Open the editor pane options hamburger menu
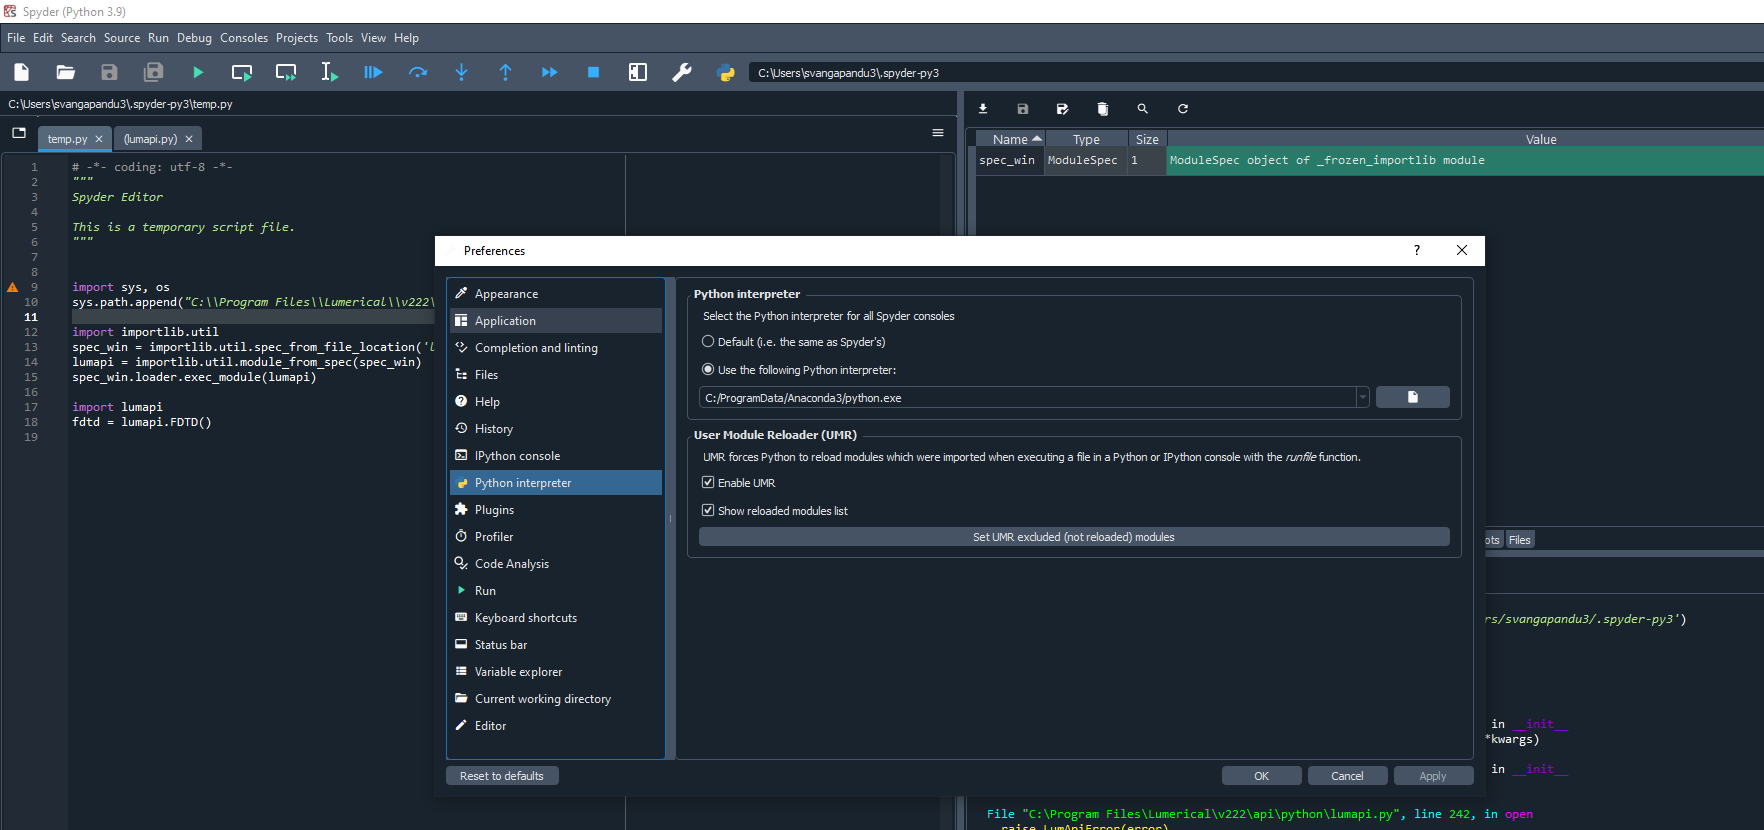1764x830 pixels. (938, 133)
